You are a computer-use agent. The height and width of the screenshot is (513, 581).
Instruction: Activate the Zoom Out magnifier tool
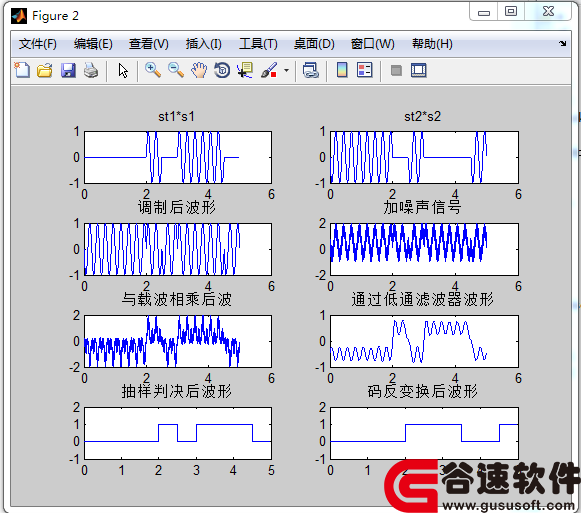(176, 70)
